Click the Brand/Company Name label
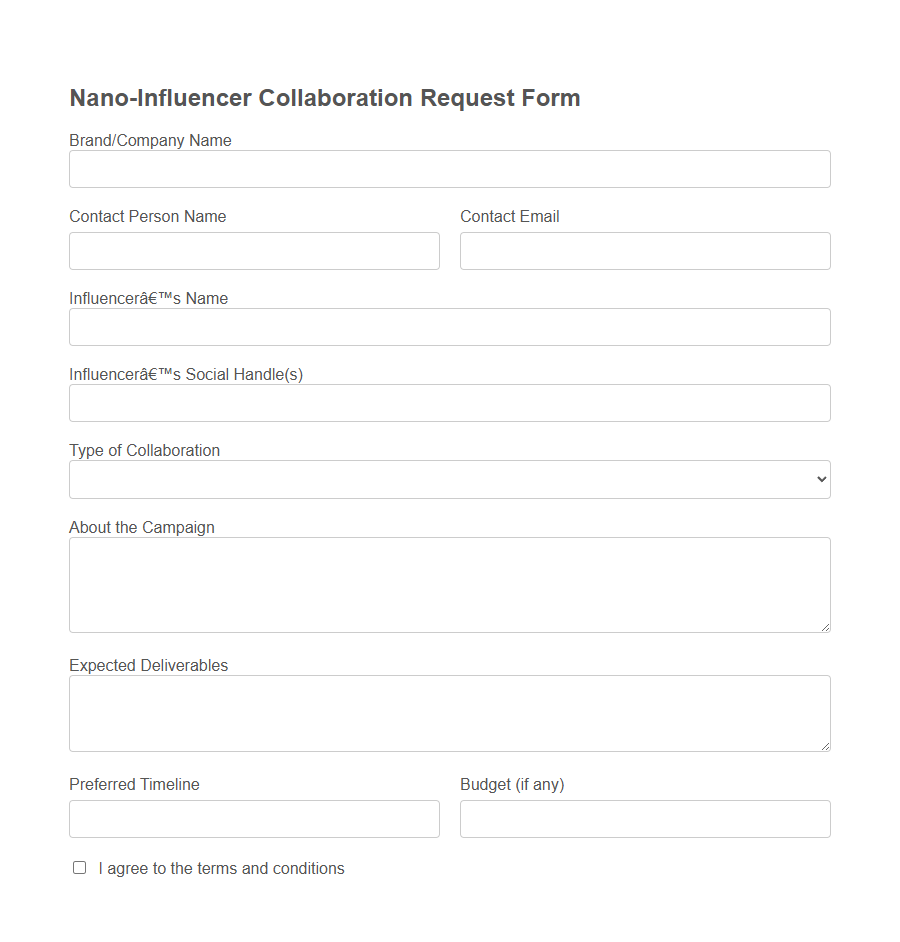This screenshot has height=942, width=900. click(x=150, y=140)
